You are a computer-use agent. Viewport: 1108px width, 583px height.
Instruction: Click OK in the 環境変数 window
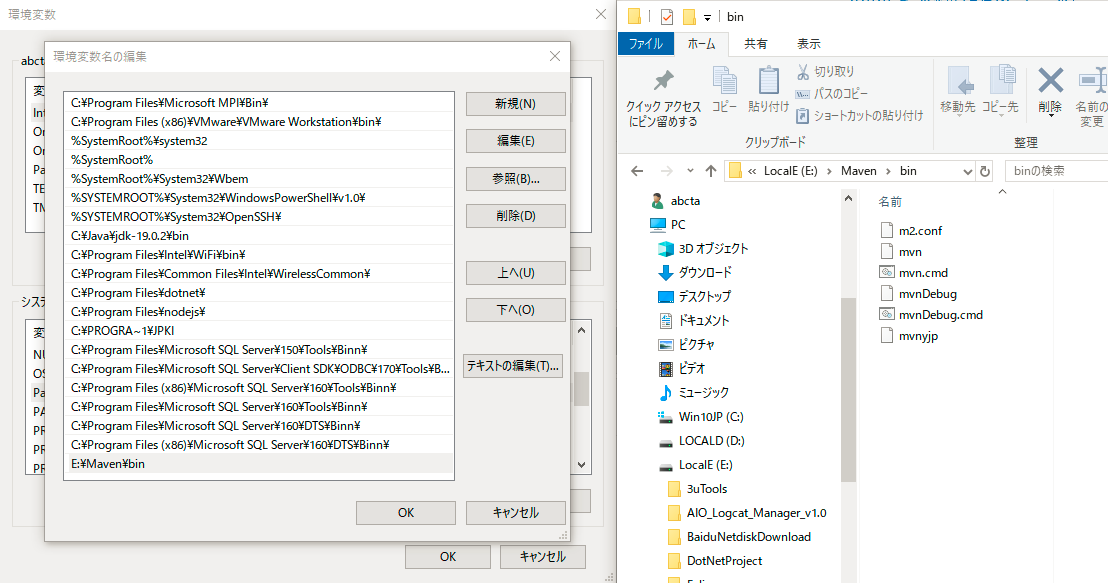tap(448, 557)
